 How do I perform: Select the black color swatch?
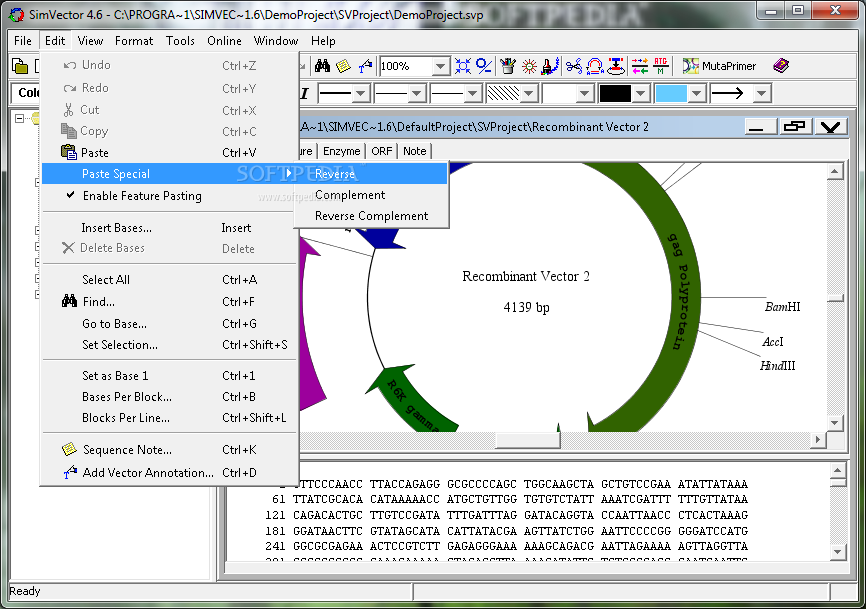click(615, 93)
